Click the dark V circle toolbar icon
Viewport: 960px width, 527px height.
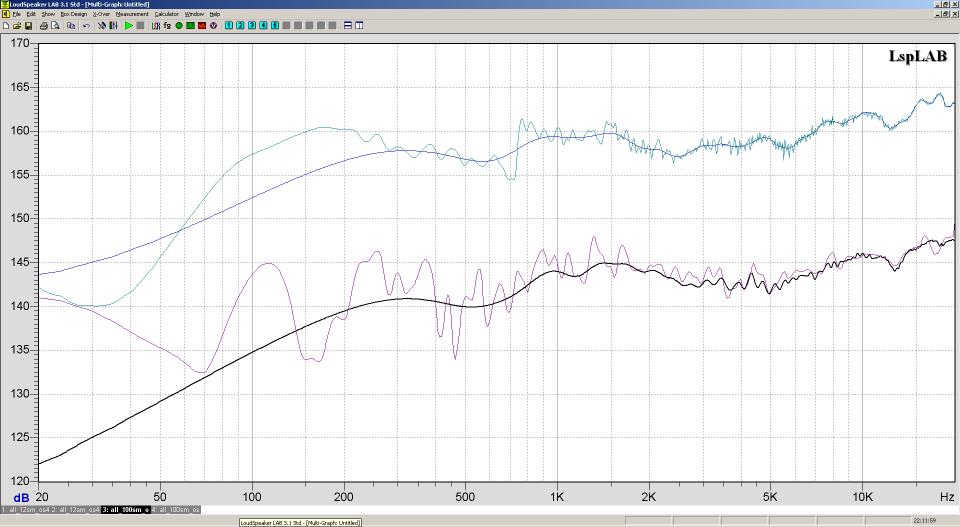pos(214,26)
